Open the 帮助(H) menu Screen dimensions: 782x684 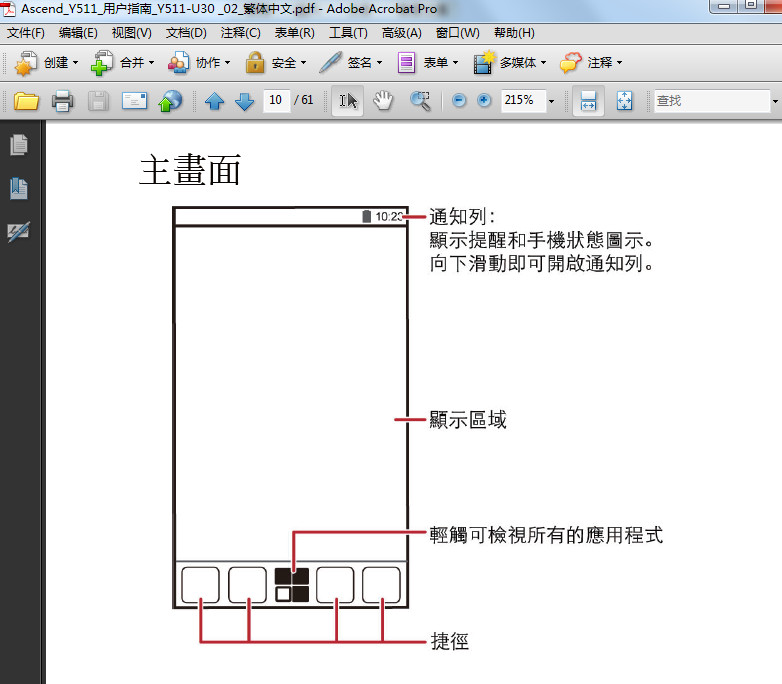click(514, 33)
